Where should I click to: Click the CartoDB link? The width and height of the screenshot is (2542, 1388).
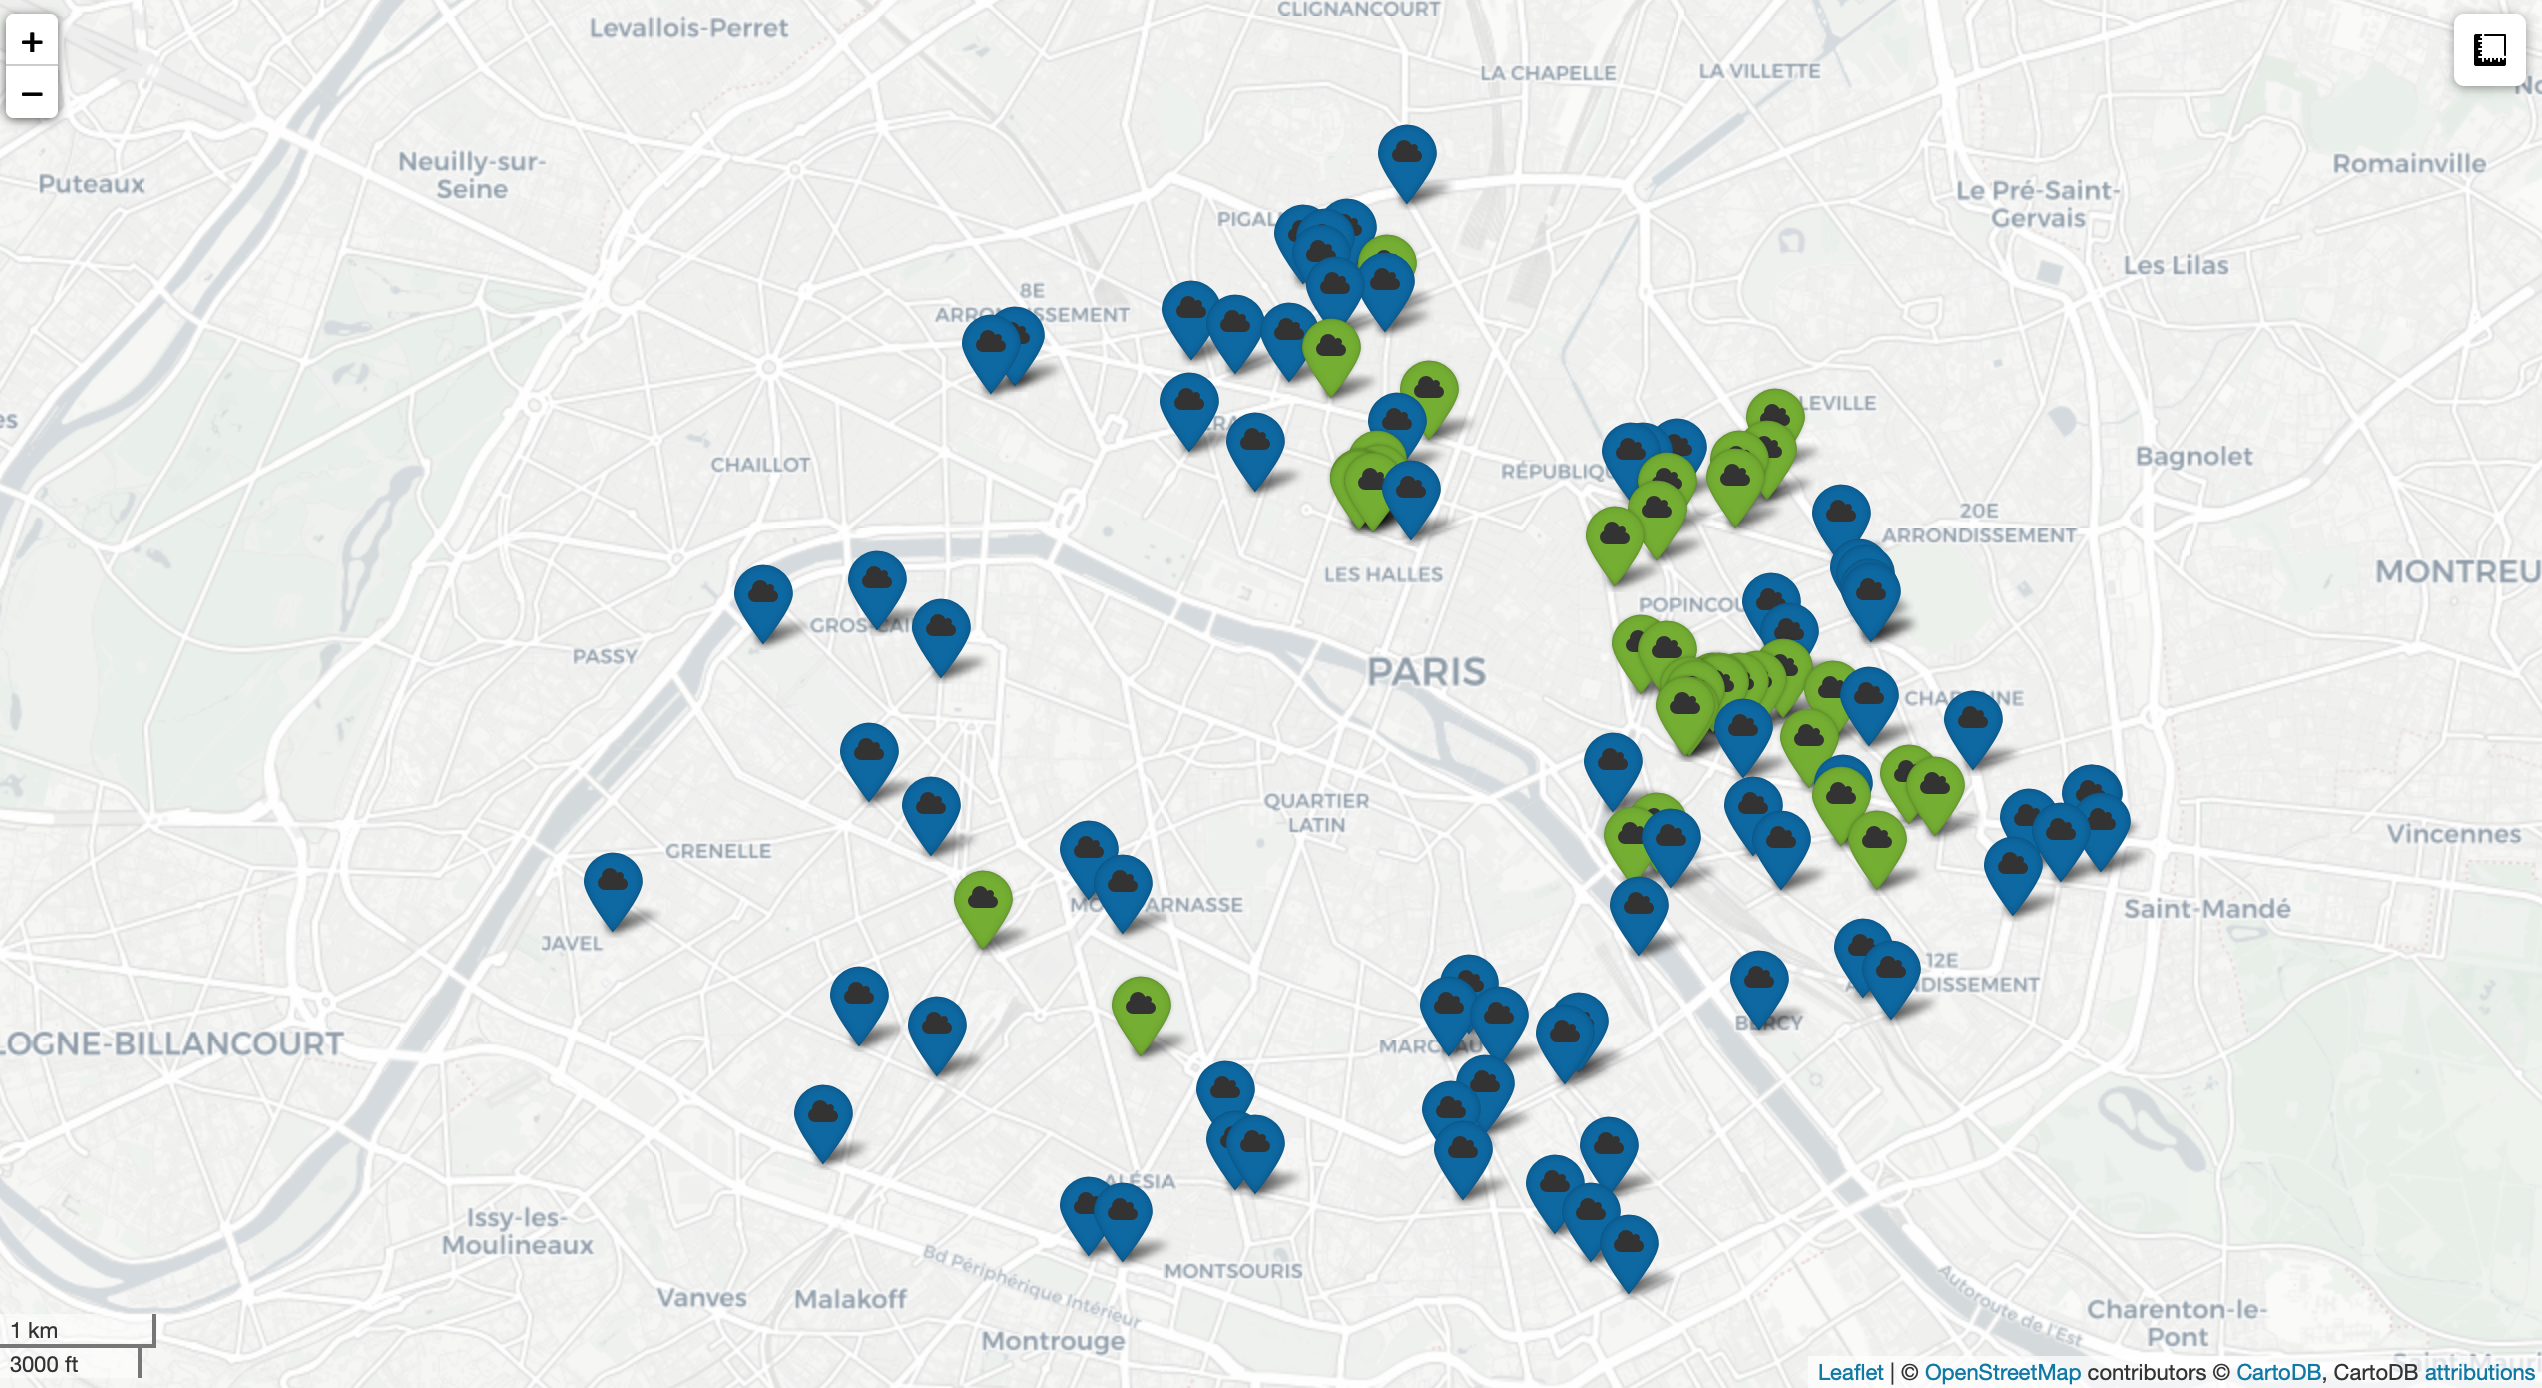click(2277, 1372)
